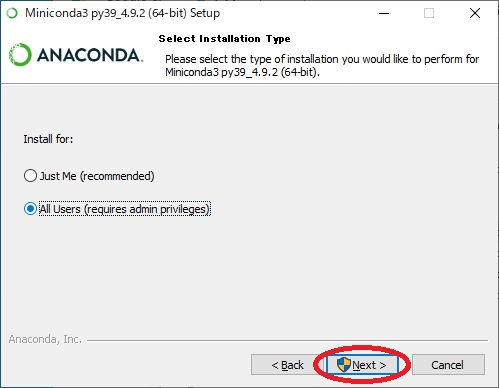This screenshot has height=388, width=499.
Task: Click the Miniconda3 icon in the title bar
Action: coord(12,13)
